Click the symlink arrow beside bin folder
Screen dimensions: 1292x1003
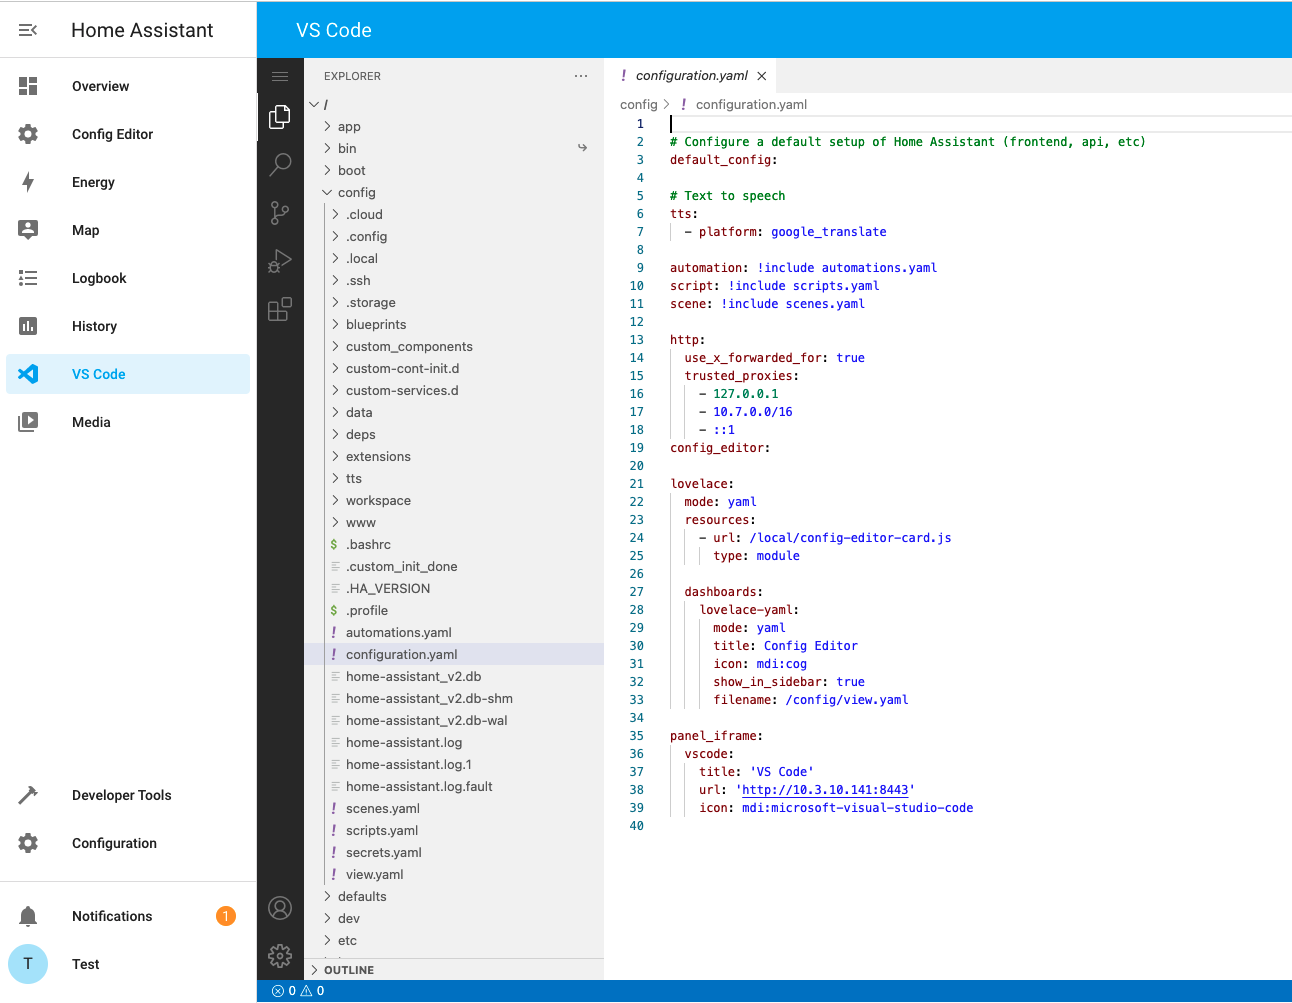582,148
